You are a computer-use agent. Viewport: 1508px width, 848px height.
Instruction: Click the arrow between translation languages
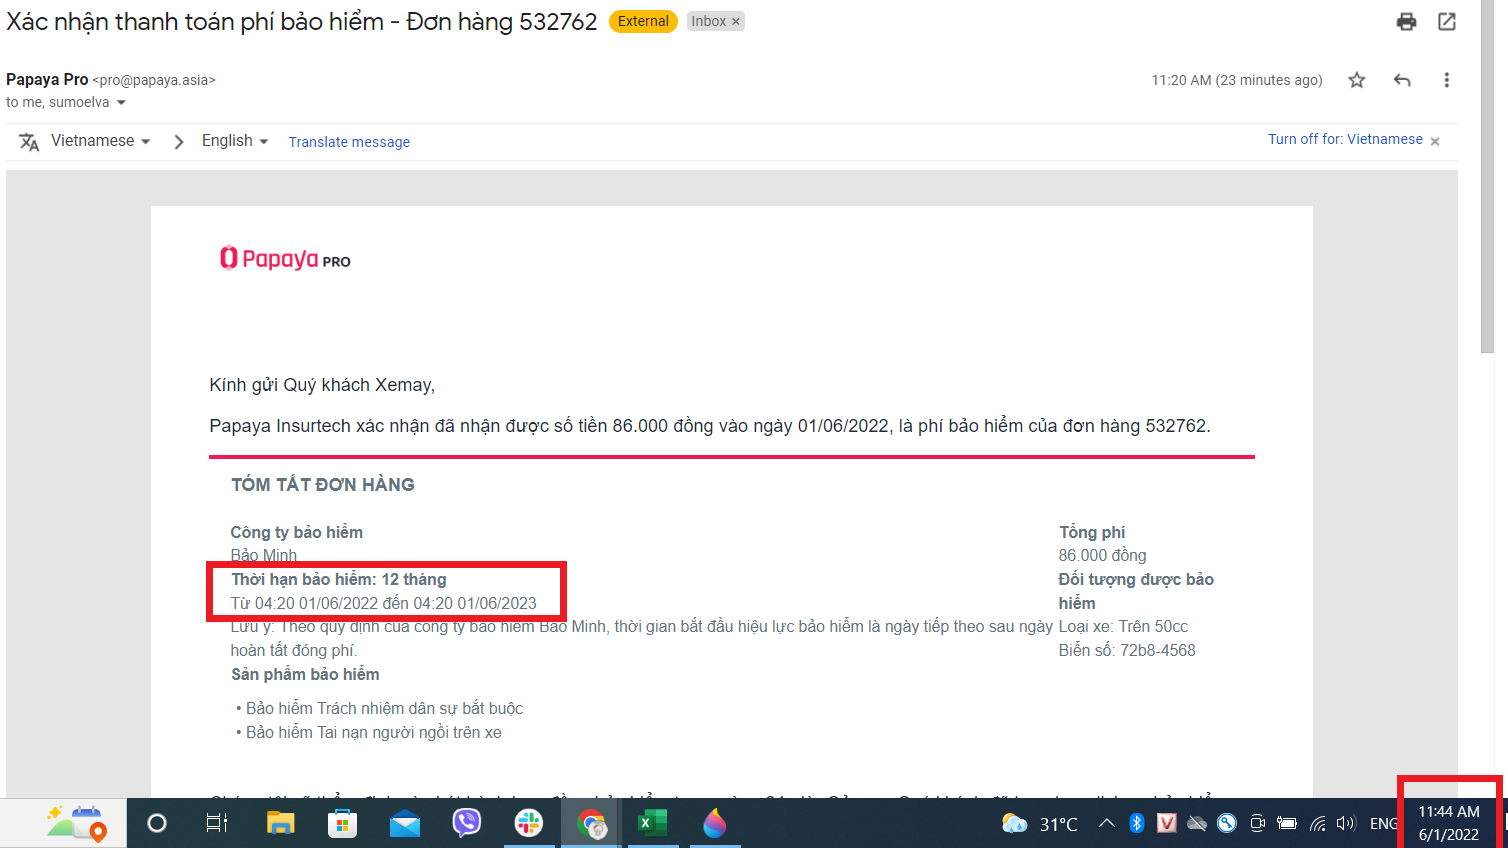pyautogui.click(x=179, y=142)
